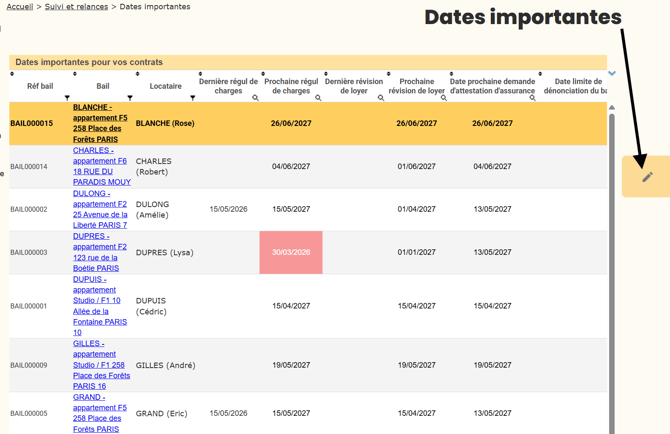Sort by Réf bail using sort arrows

12,74
